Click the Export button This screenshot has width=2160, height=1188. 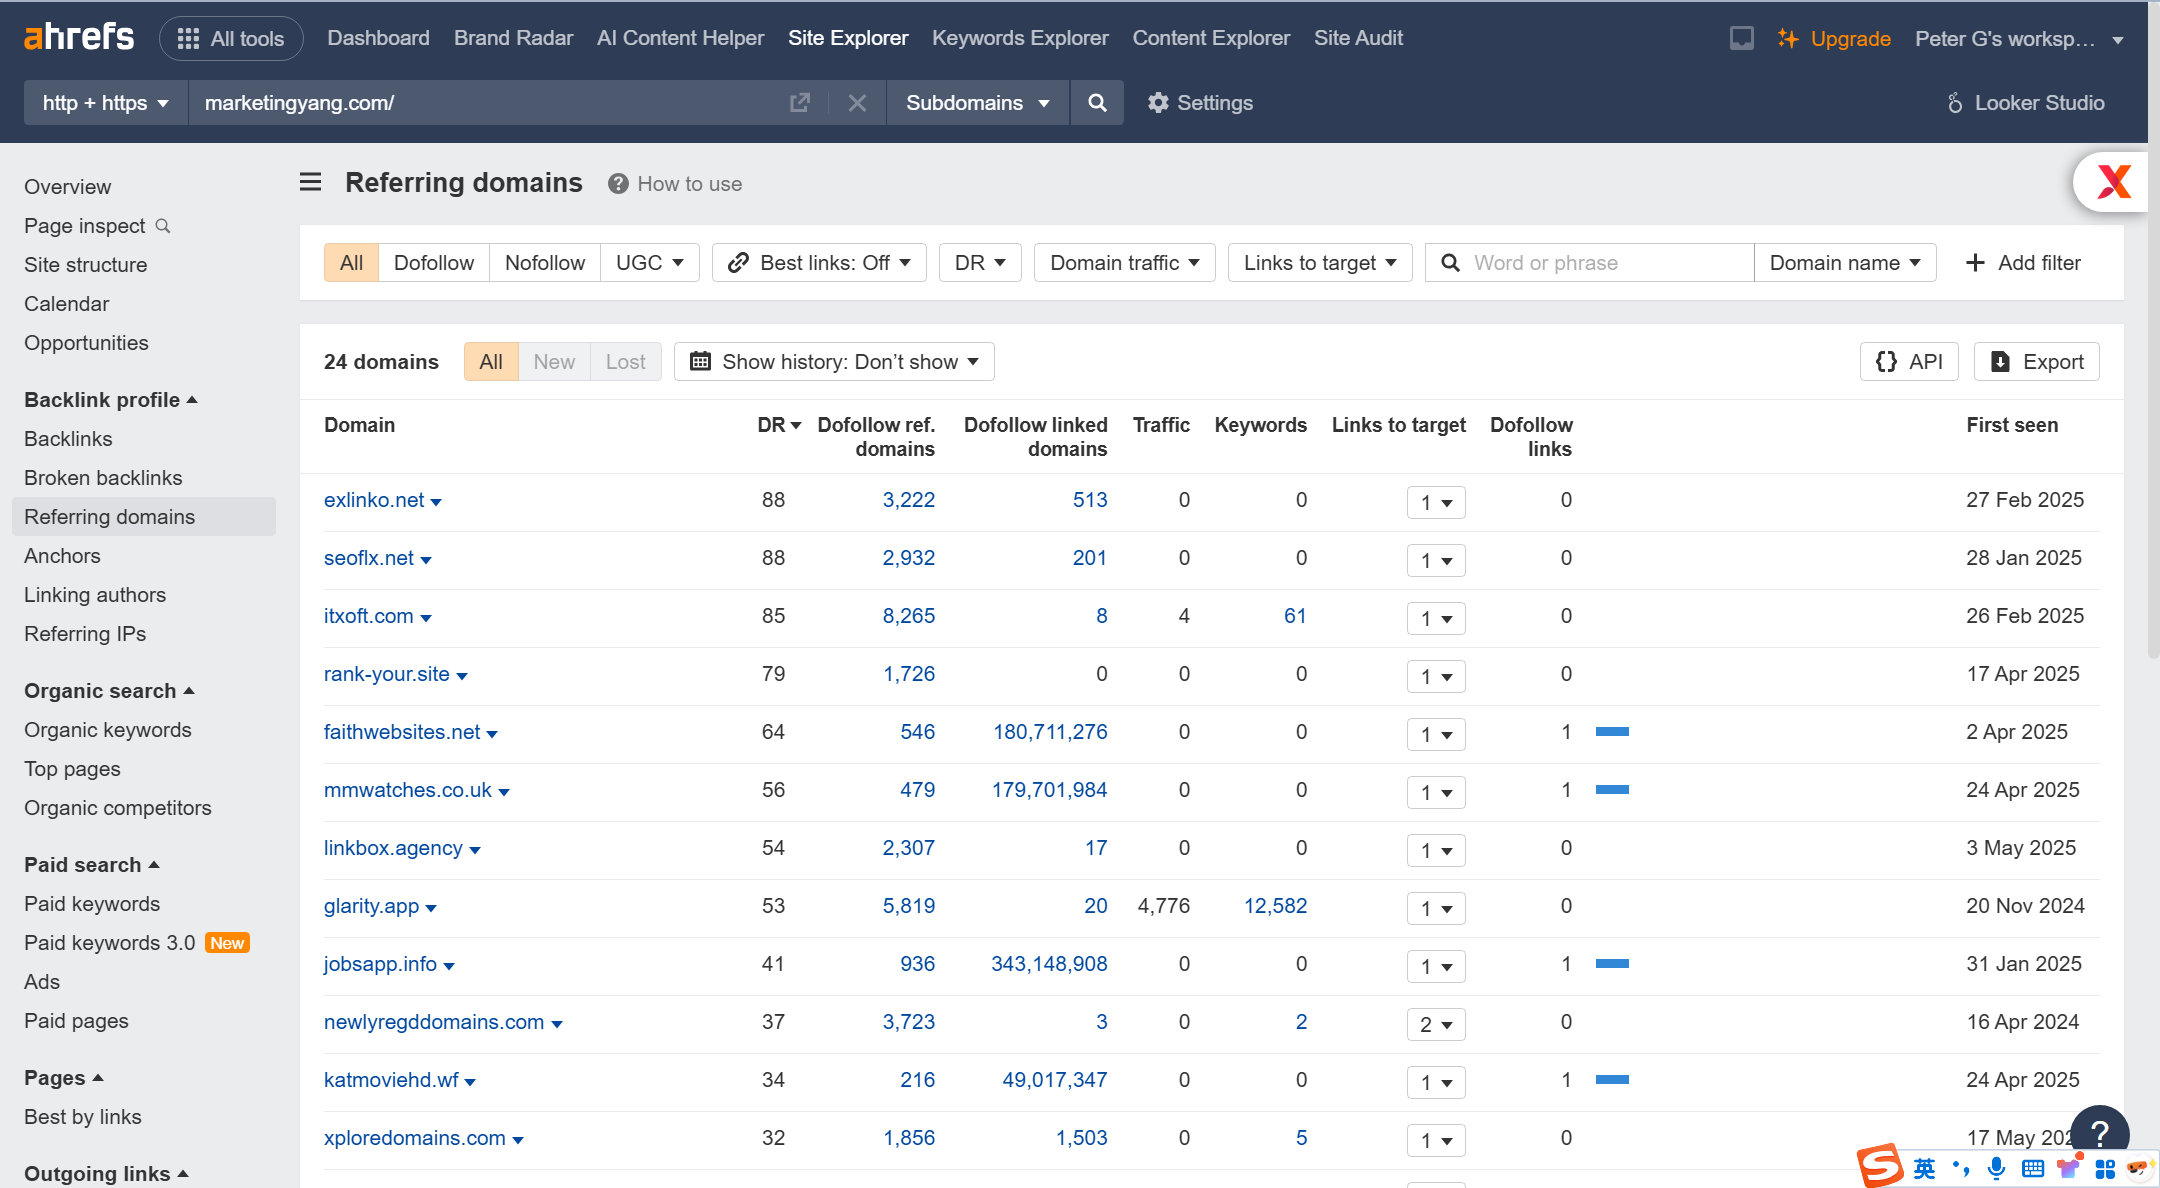2037,362
